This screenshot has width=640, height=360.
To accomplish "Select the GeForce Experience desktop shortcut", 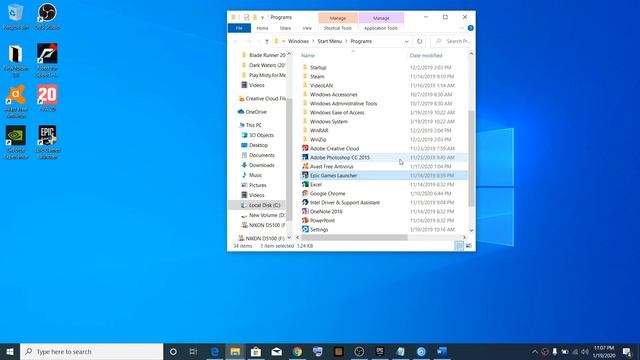I will click(16, 142).
